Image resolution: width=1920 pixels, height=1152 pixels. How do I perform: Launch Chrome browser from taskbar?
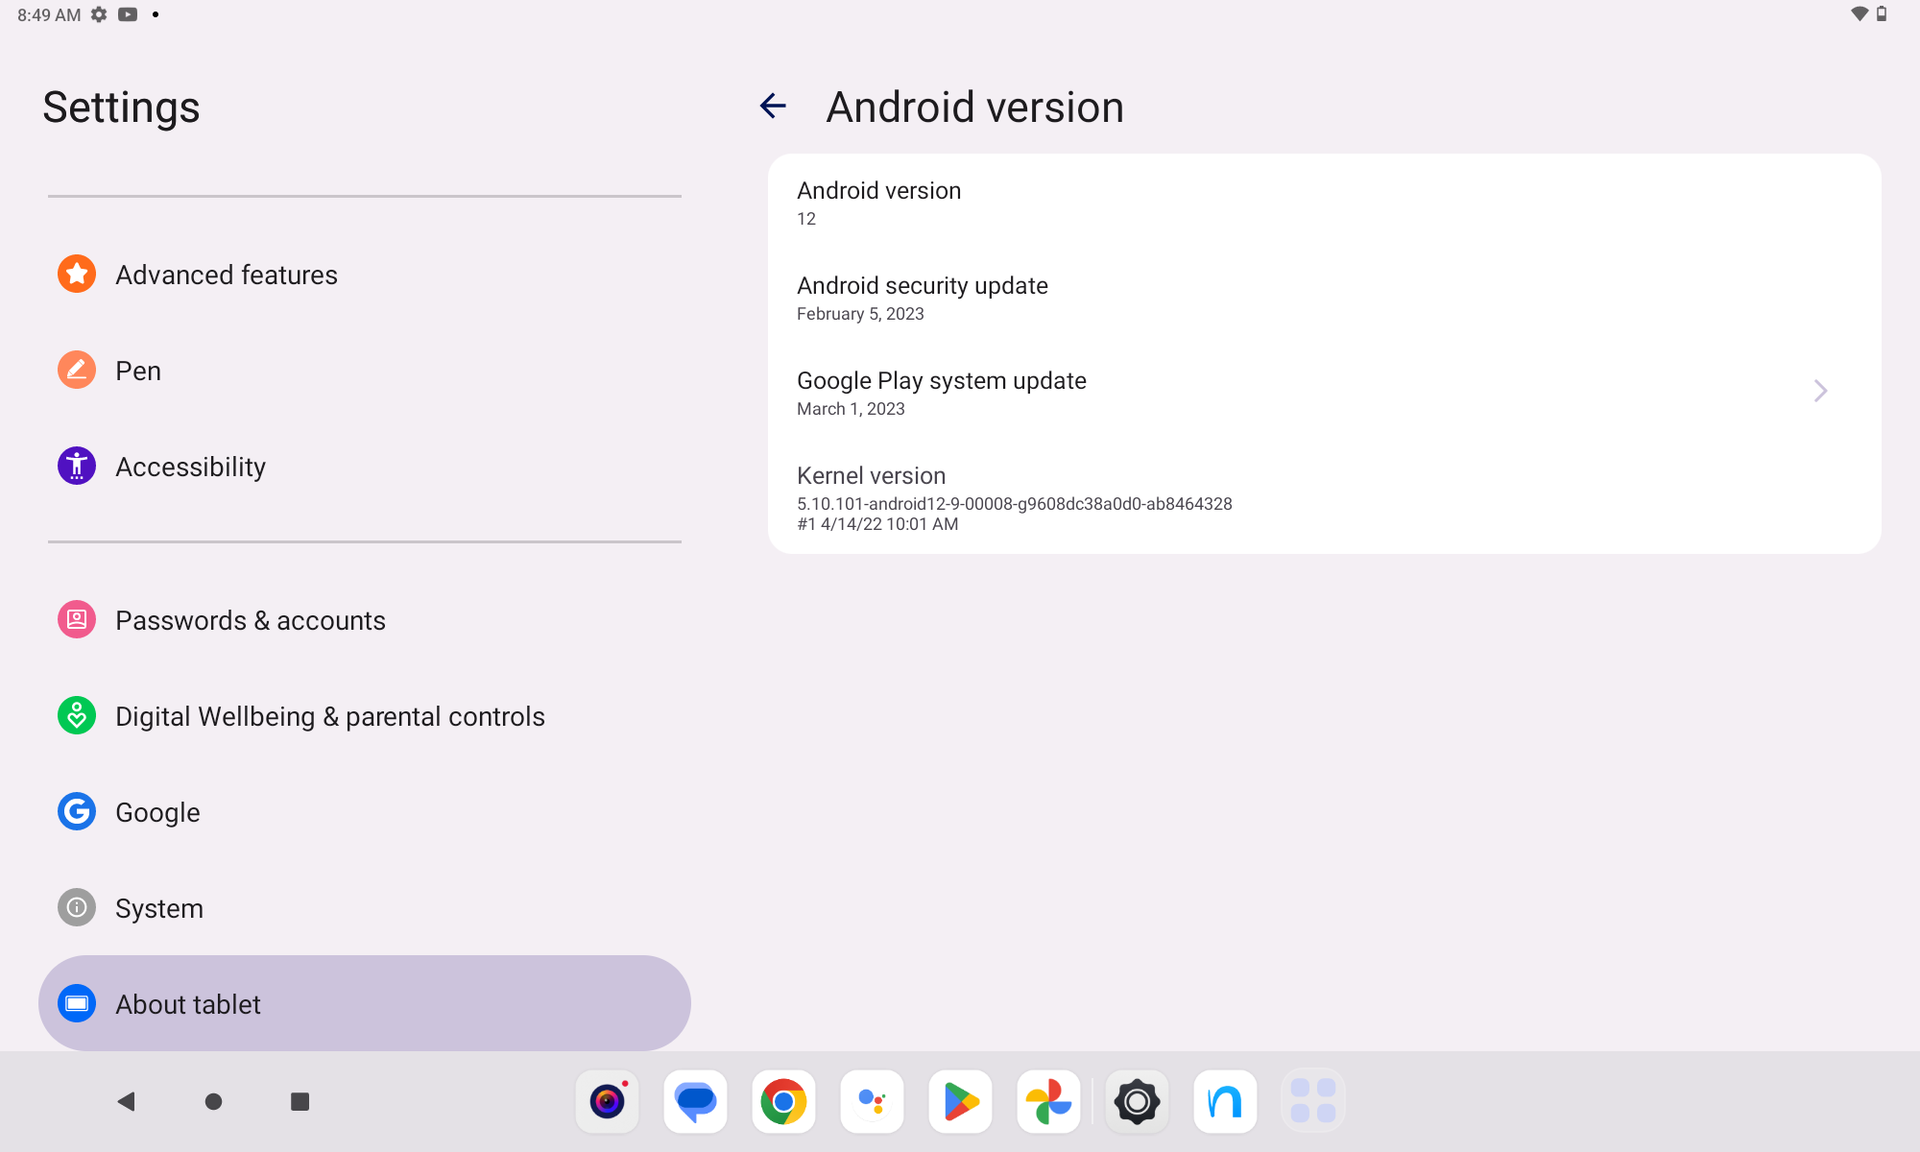[x=783, y=1101]
